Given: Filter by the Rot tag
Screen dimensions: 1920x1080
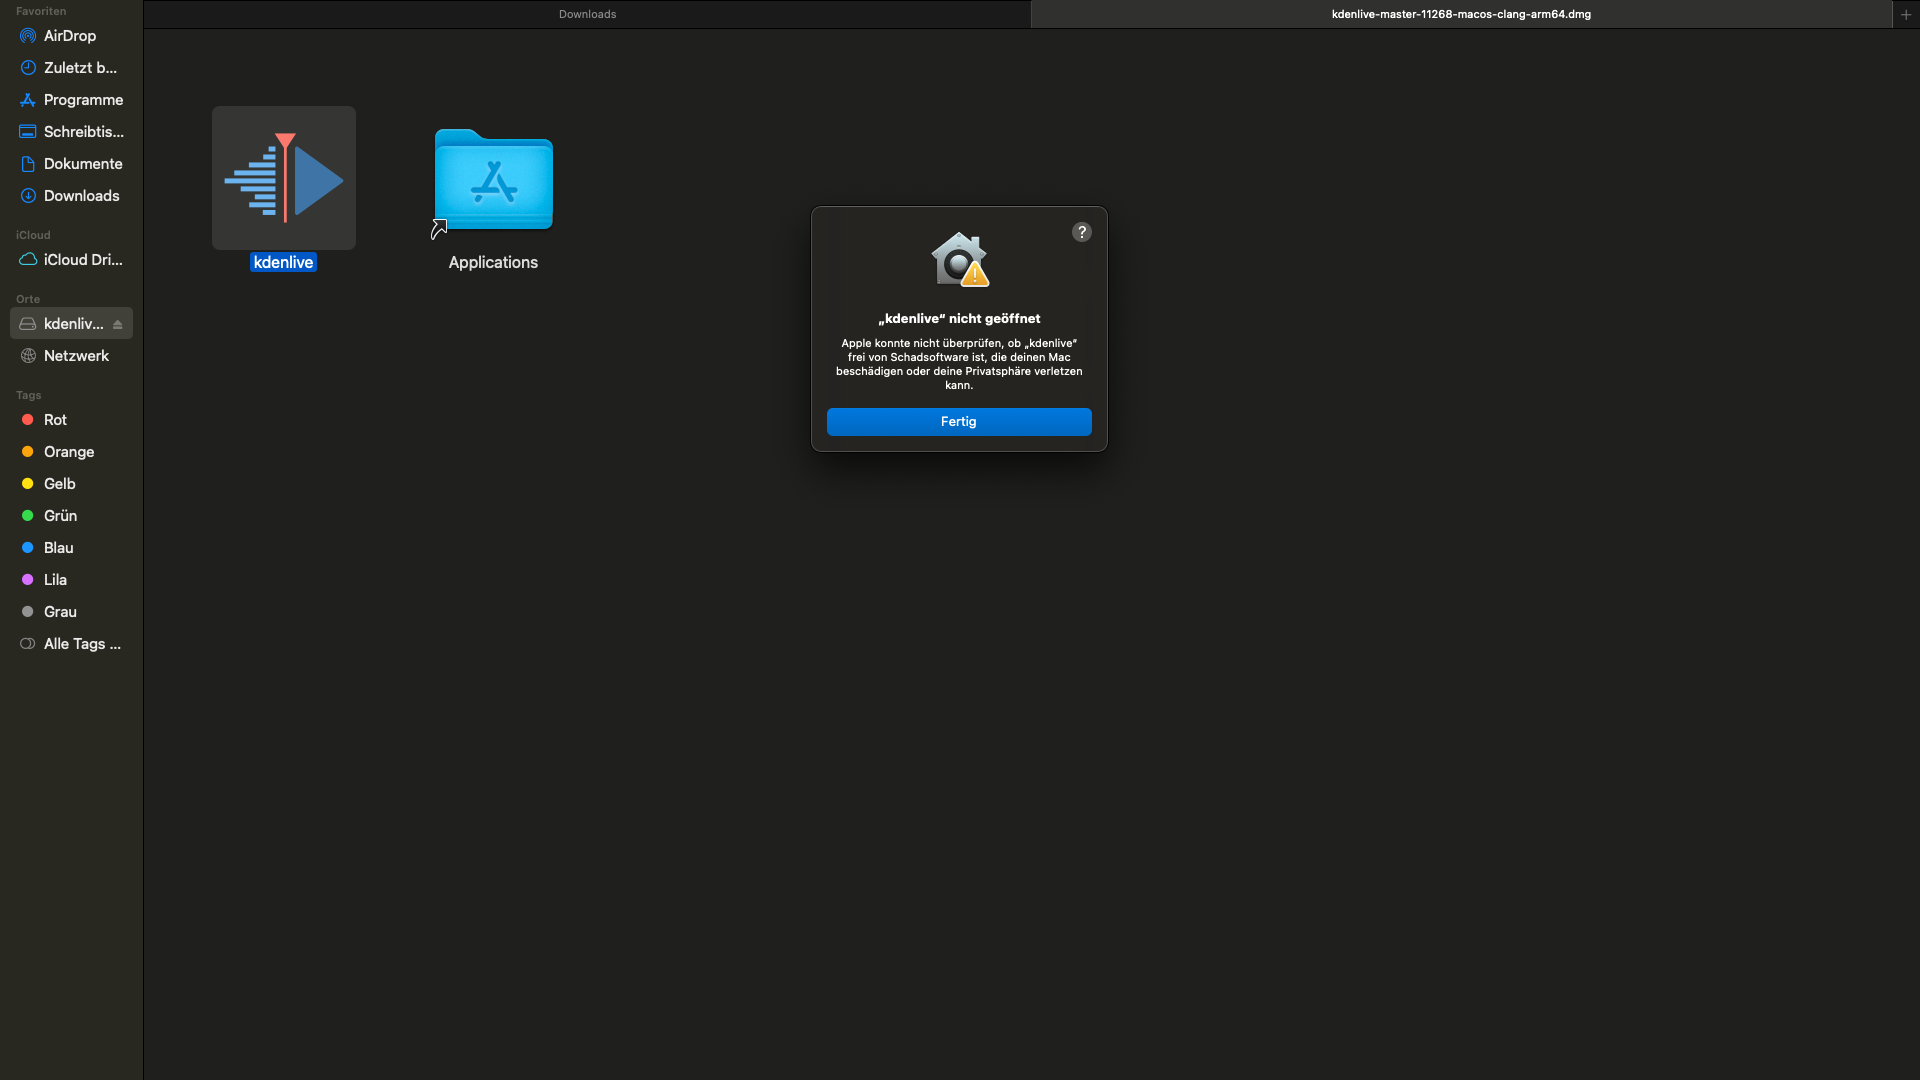Looking at the screenshot, I should coord(55,420).
